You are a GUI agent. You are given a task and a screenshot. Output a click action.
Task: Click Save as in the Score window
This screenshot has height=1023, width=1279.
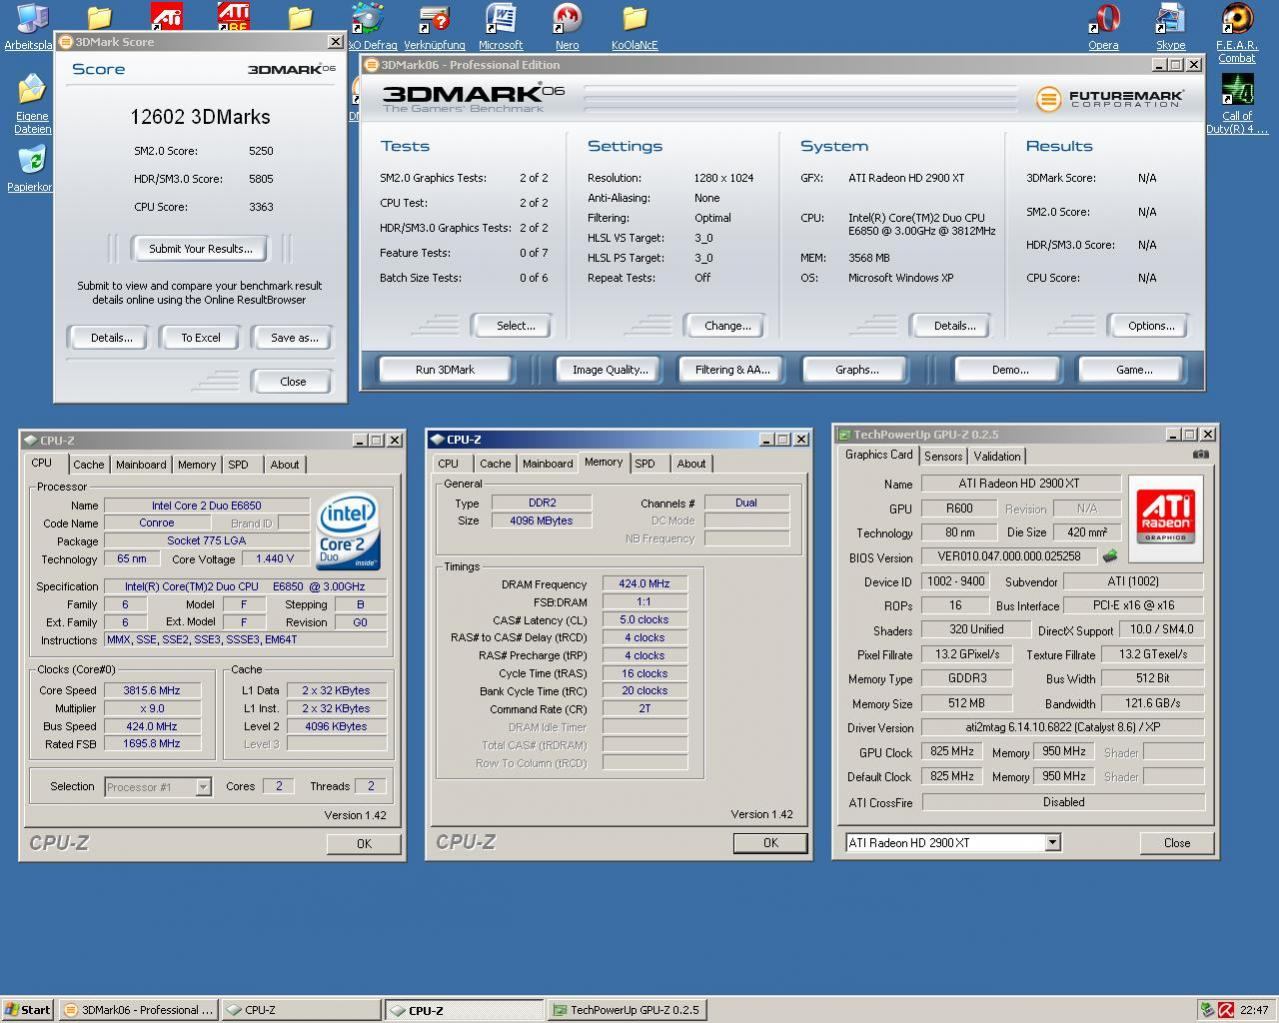tap(294, 338)
